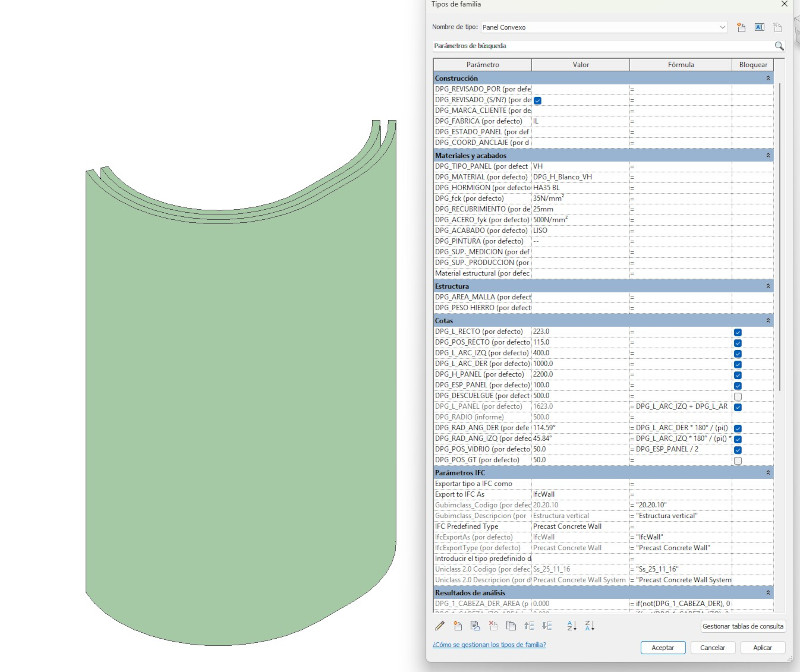Click the Valor column header
This screenshot has width=800, height=672.
tap(581, 65)
